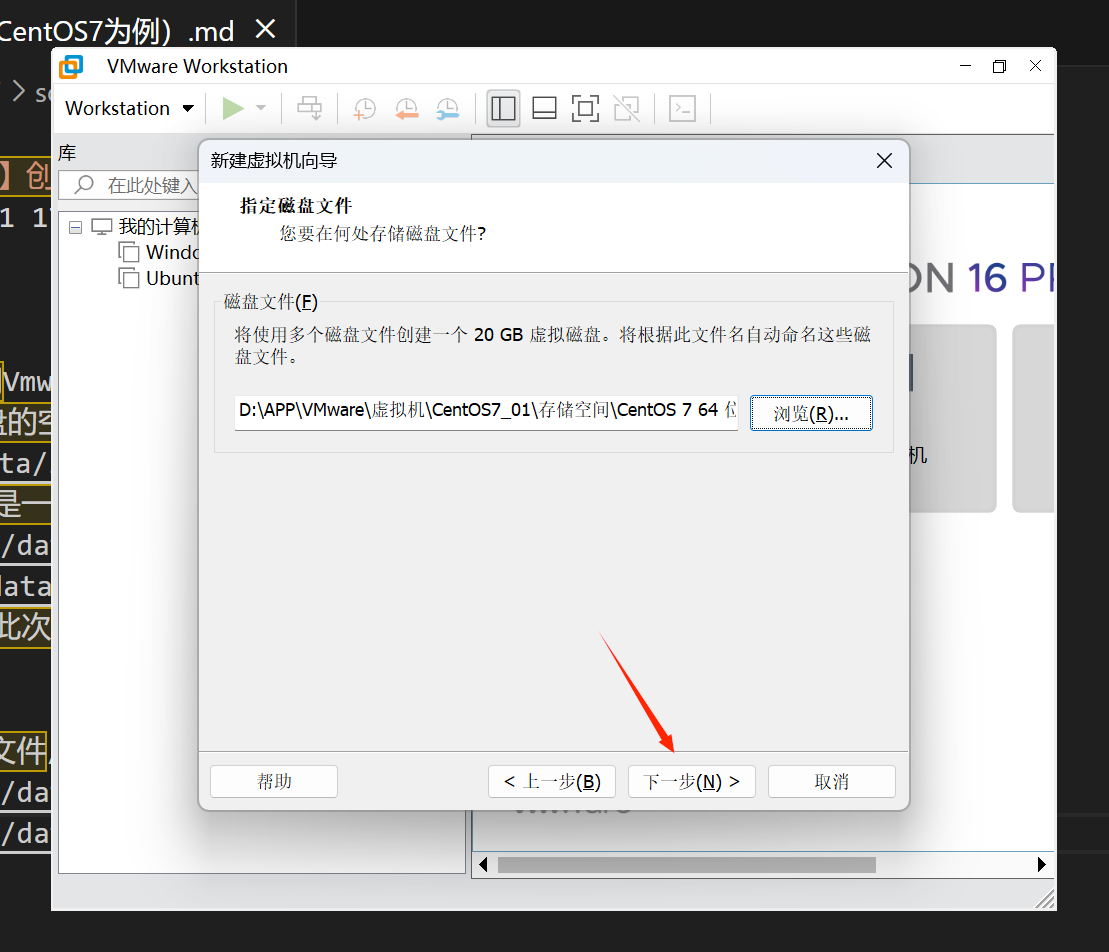Minimize the VMware Workstation window

[965, 66]
